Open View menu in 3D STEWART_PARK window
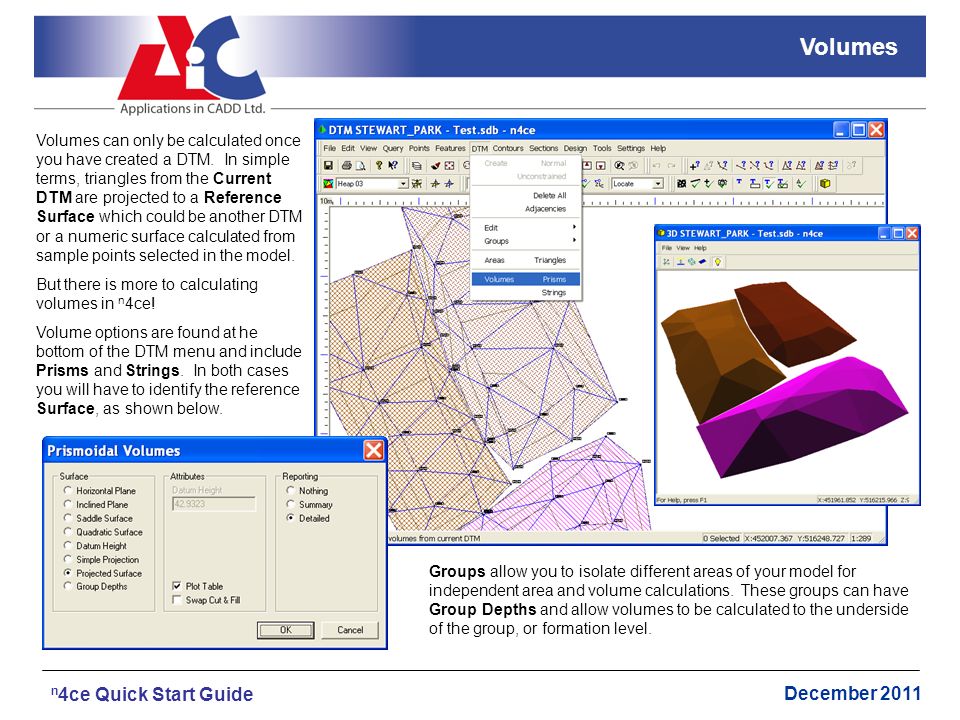This screenshot has height=720, width=960. (x=683, y=248)
